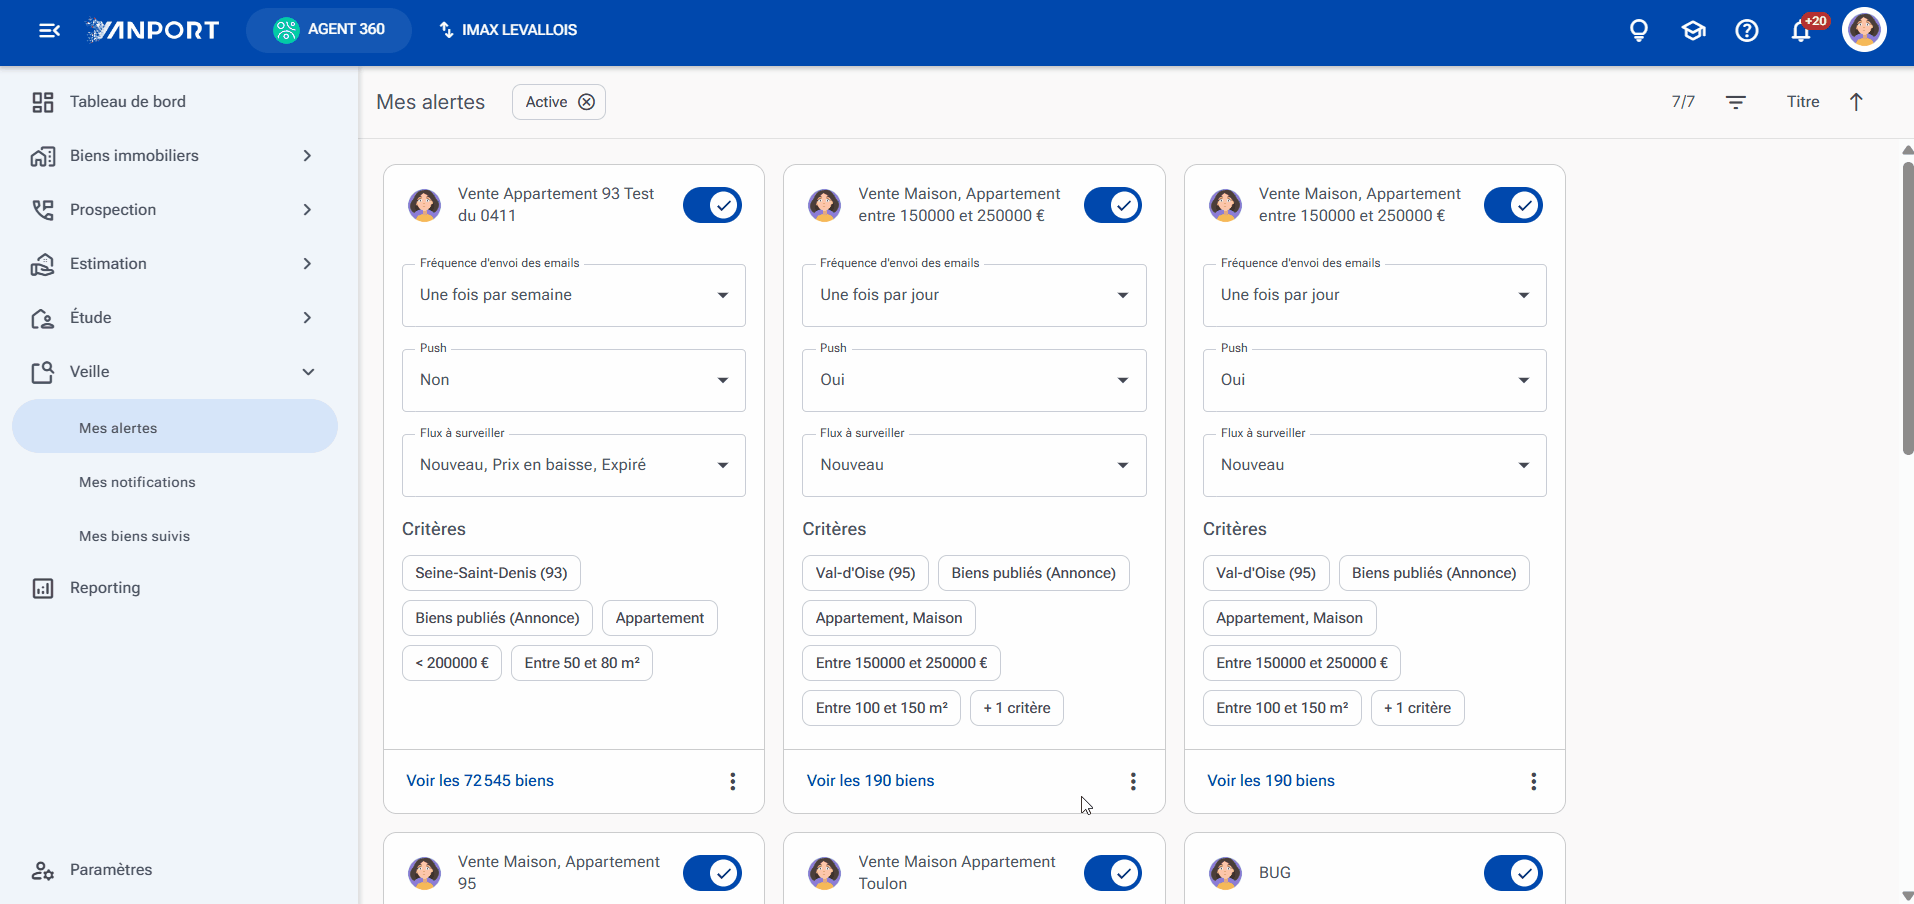Go to Reporting in the sidebar
The height and width of the screenshot is (904, 1914).
tap(105, 588)
